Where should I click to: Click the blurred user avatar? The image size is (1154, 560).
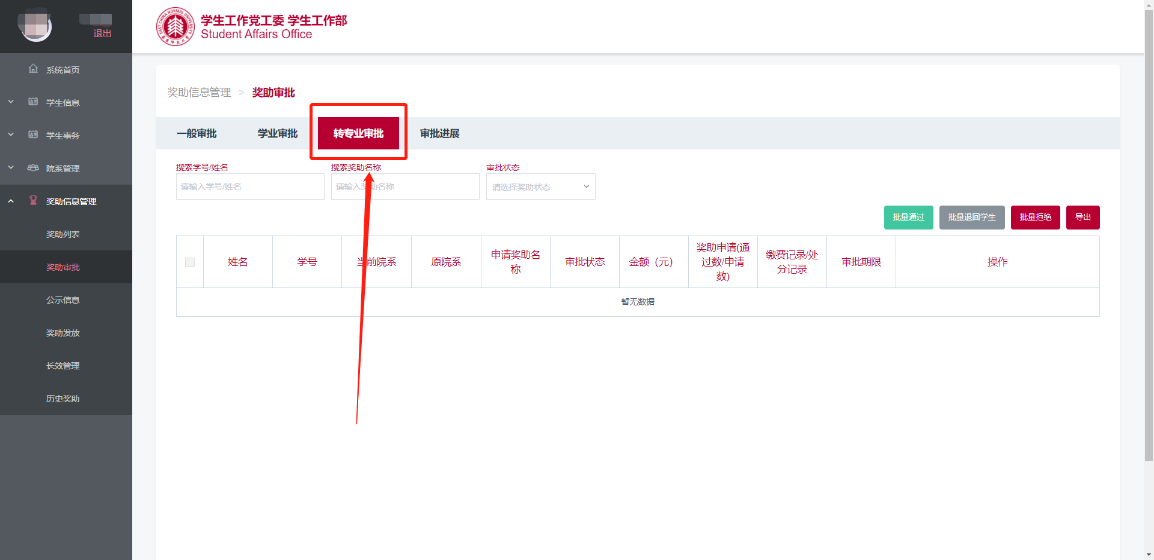click(37, 27)
